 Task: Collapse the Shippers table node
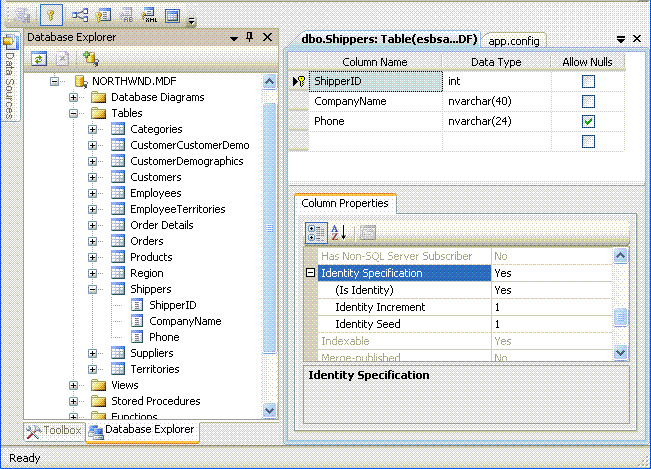[x=93, y=289]
